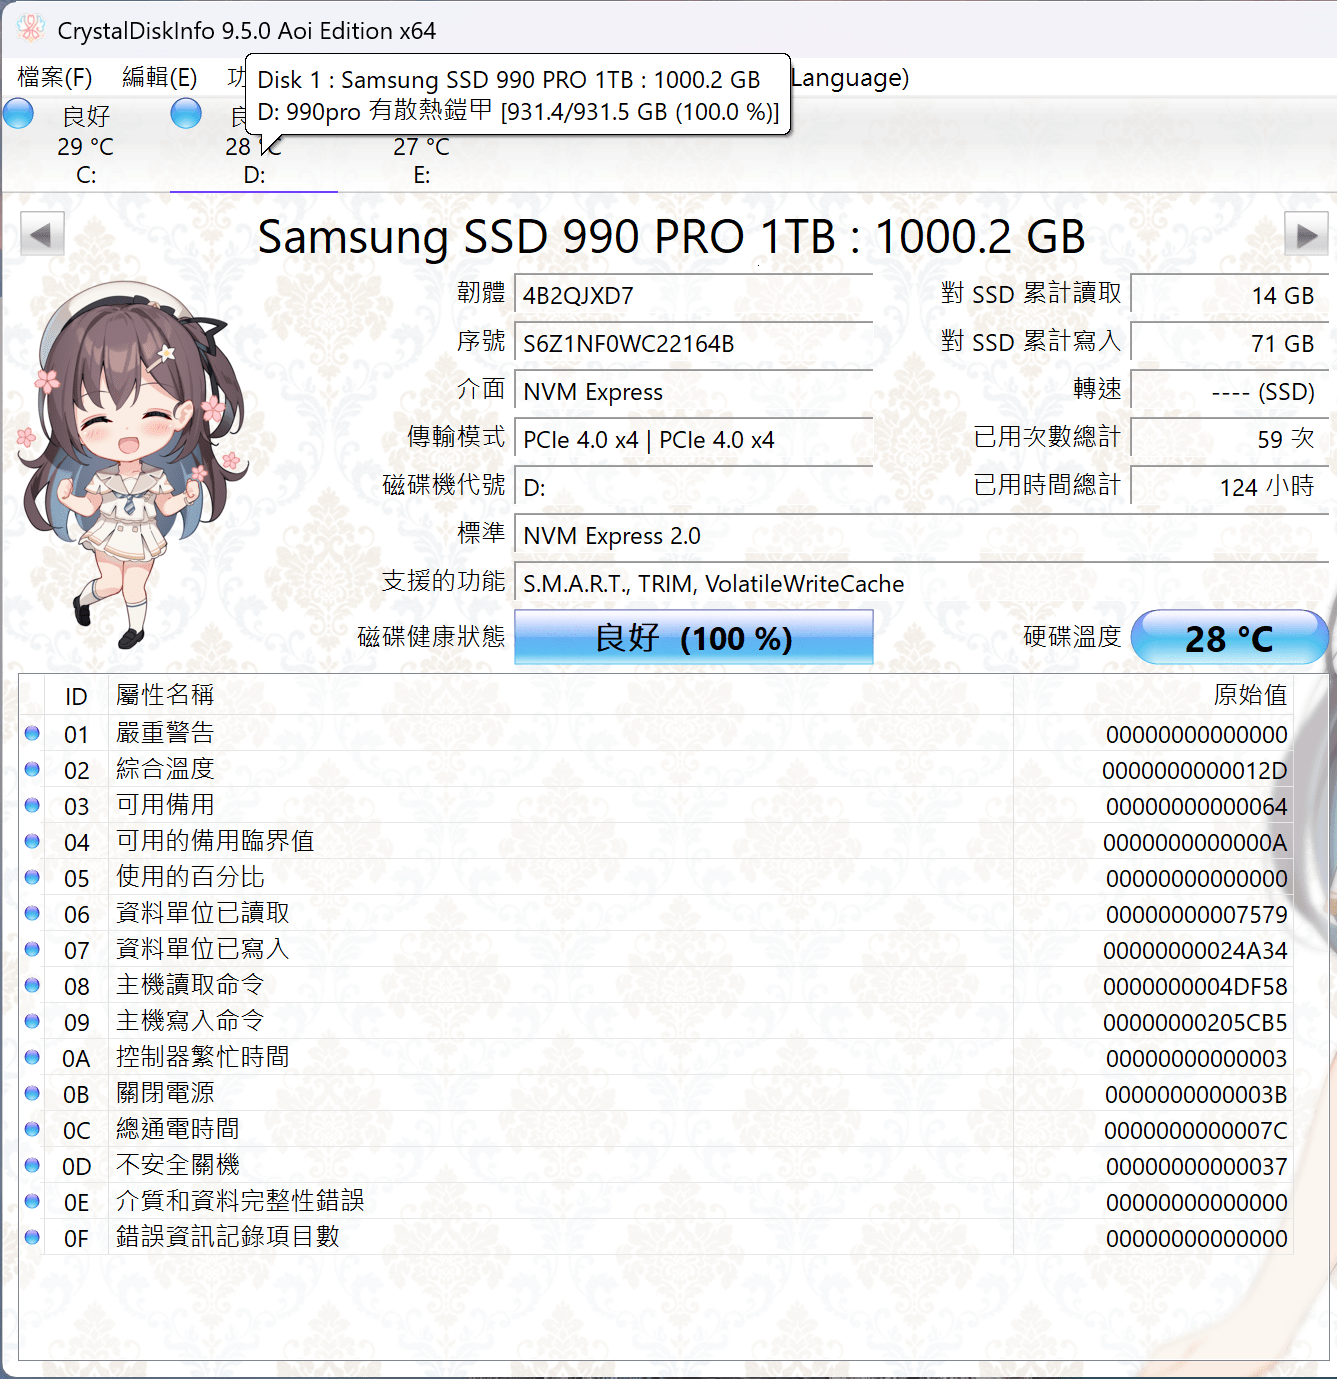Select the 總通電時間 attribute name
Viewport: 1337px width, 1379px height.
coord(177,1129)
